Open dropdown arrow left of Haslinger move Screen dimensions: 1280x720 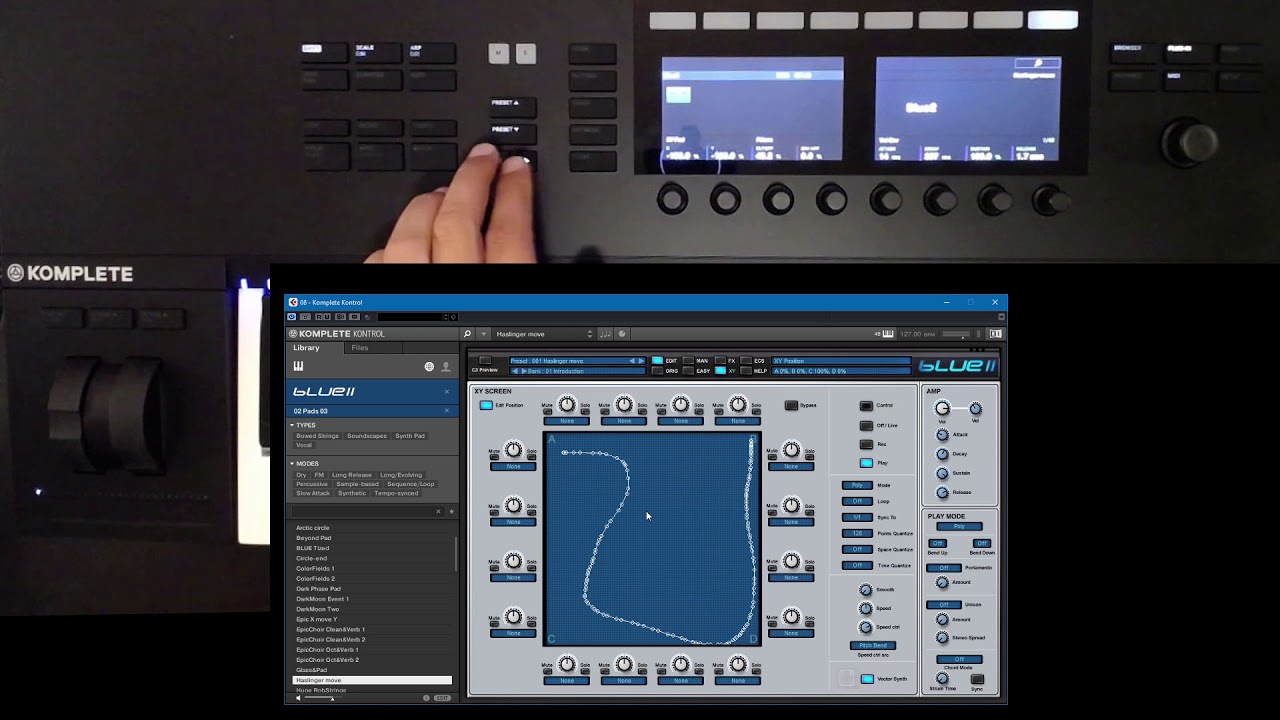[484, 334]
